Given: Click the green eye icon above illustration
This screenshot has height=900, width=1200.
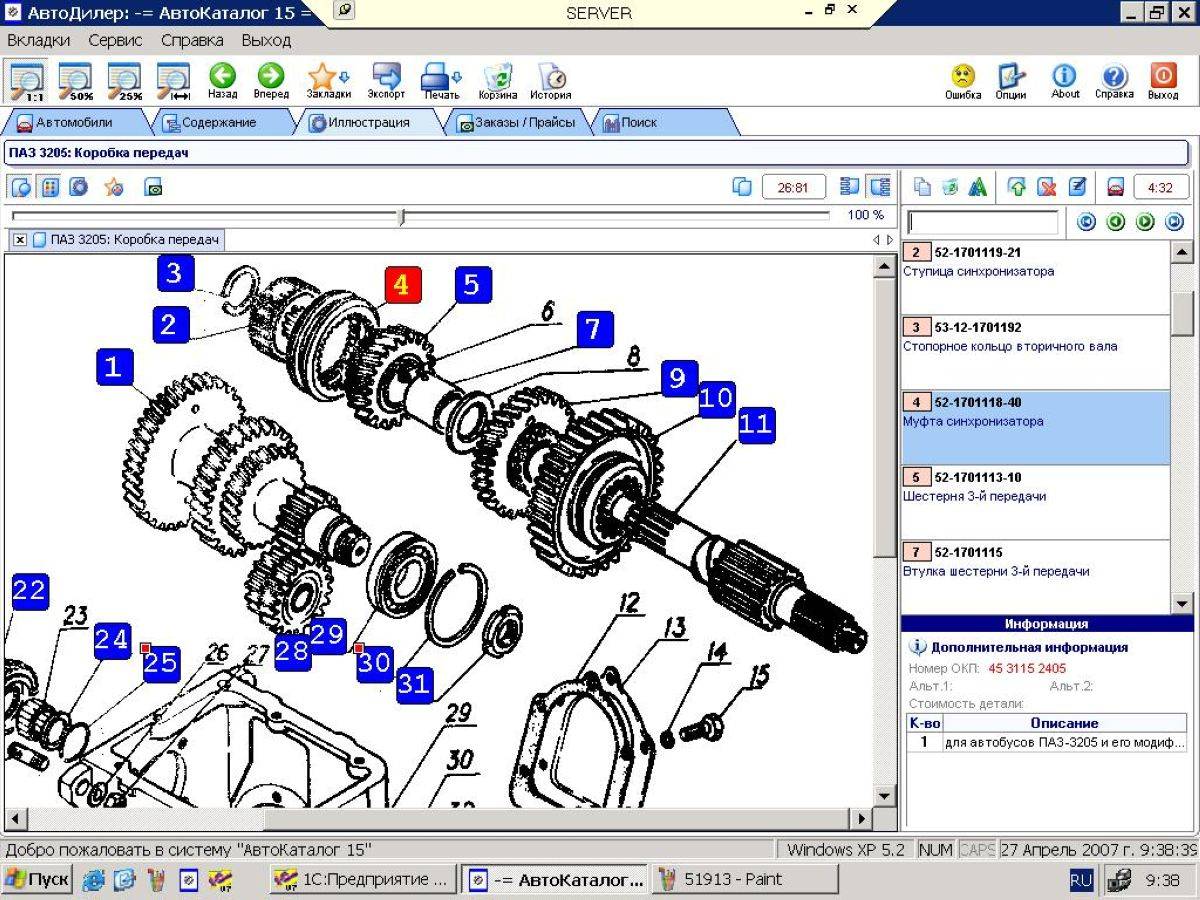Looking at the screenshot, I should (154, 187).
